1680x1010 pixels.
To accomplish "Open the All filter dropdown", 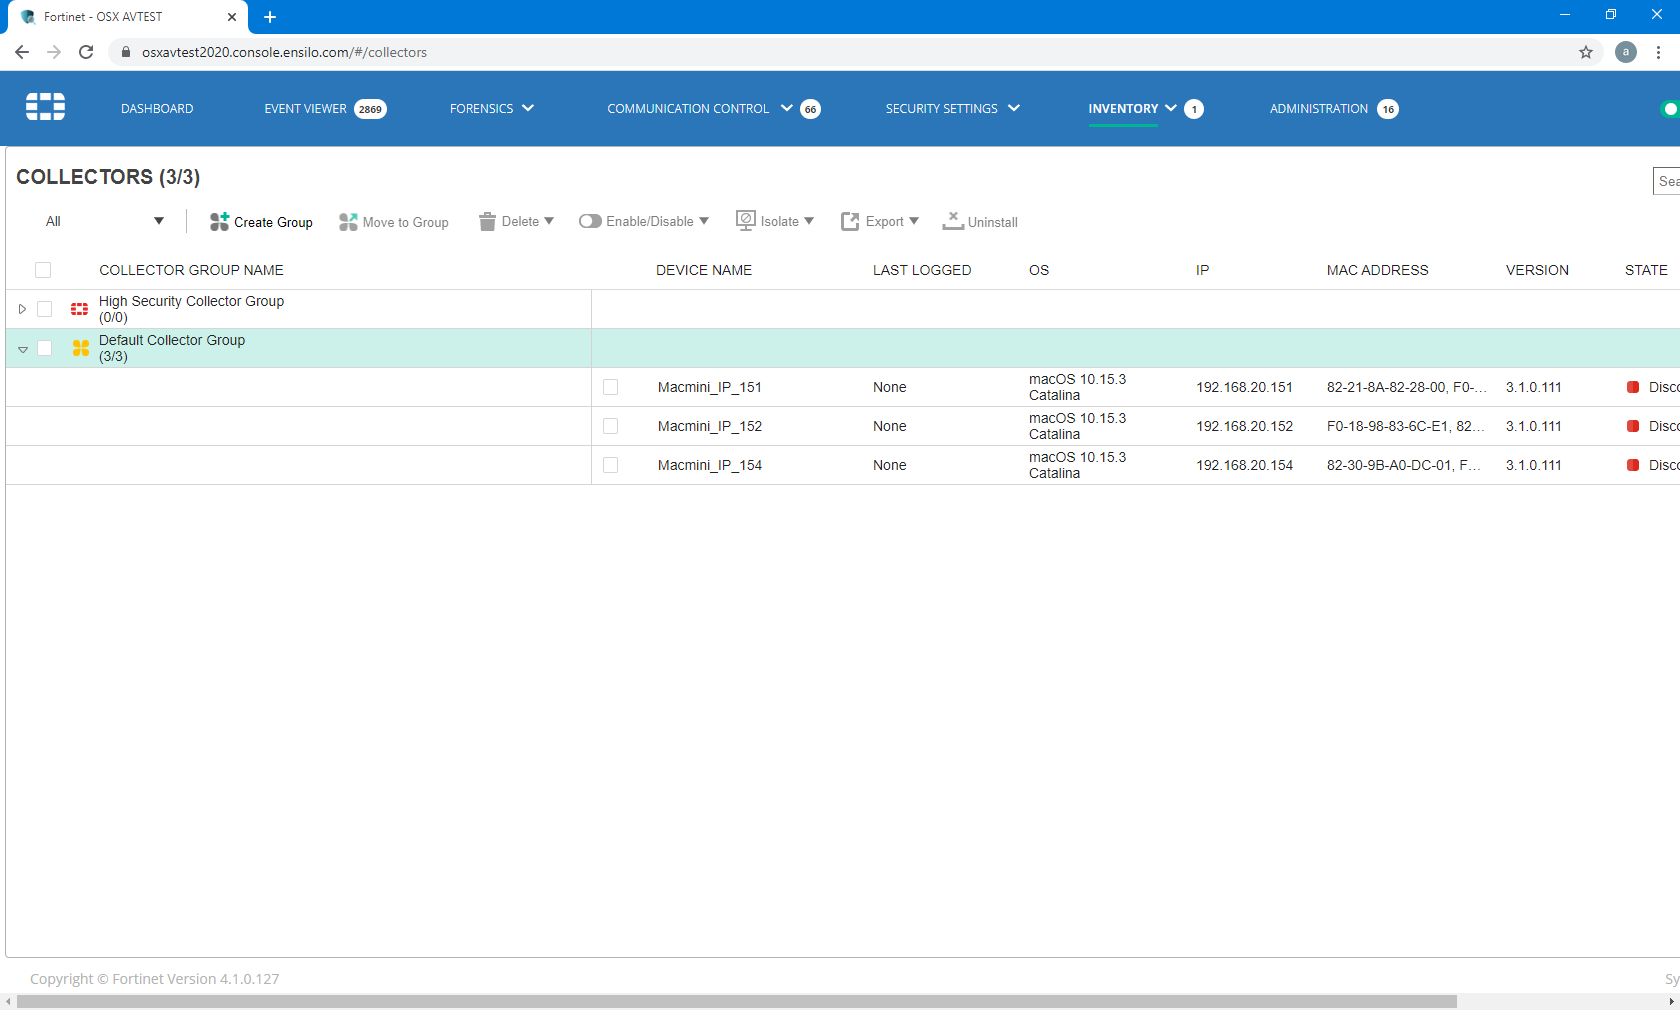I will (104, 221).
